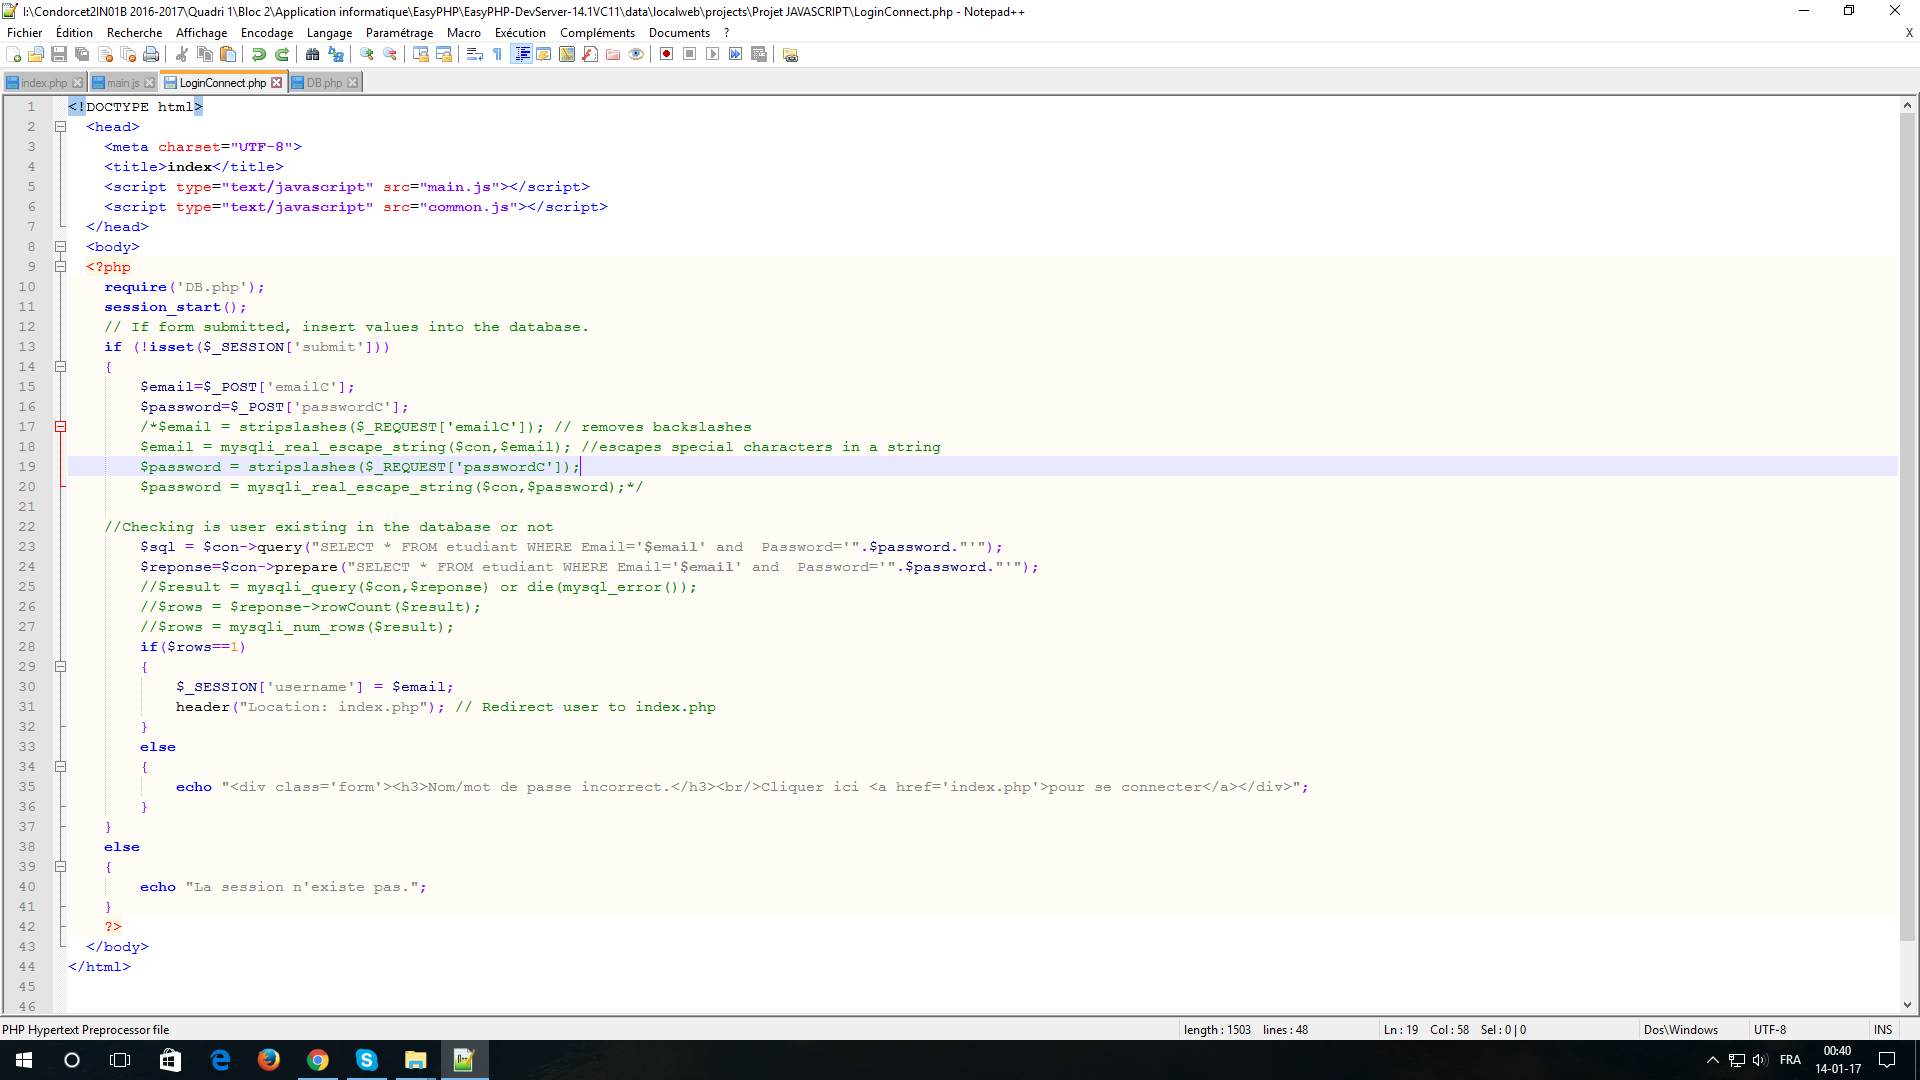Open Find using the binoculars icon

tap(313, 55)
